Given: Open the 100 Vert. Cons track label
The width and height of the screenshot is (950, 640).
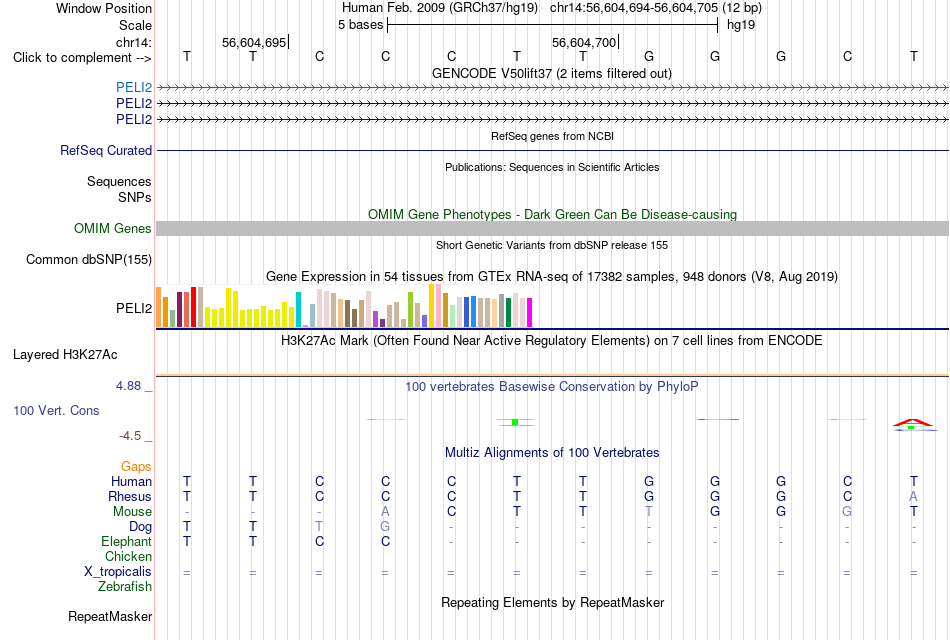Looking at the screenshot, I should tap(56, 410).
